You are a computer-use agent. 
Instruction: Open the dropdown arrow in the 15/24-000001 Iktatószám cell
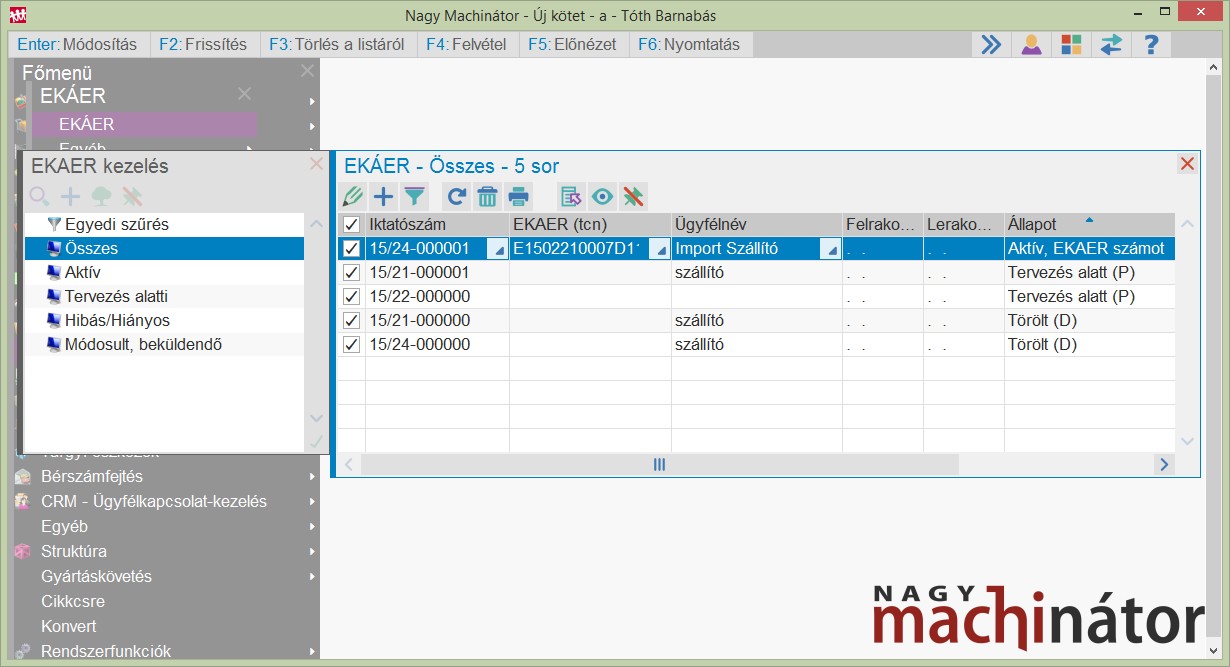pyautogui.click(x=497, y=249)
